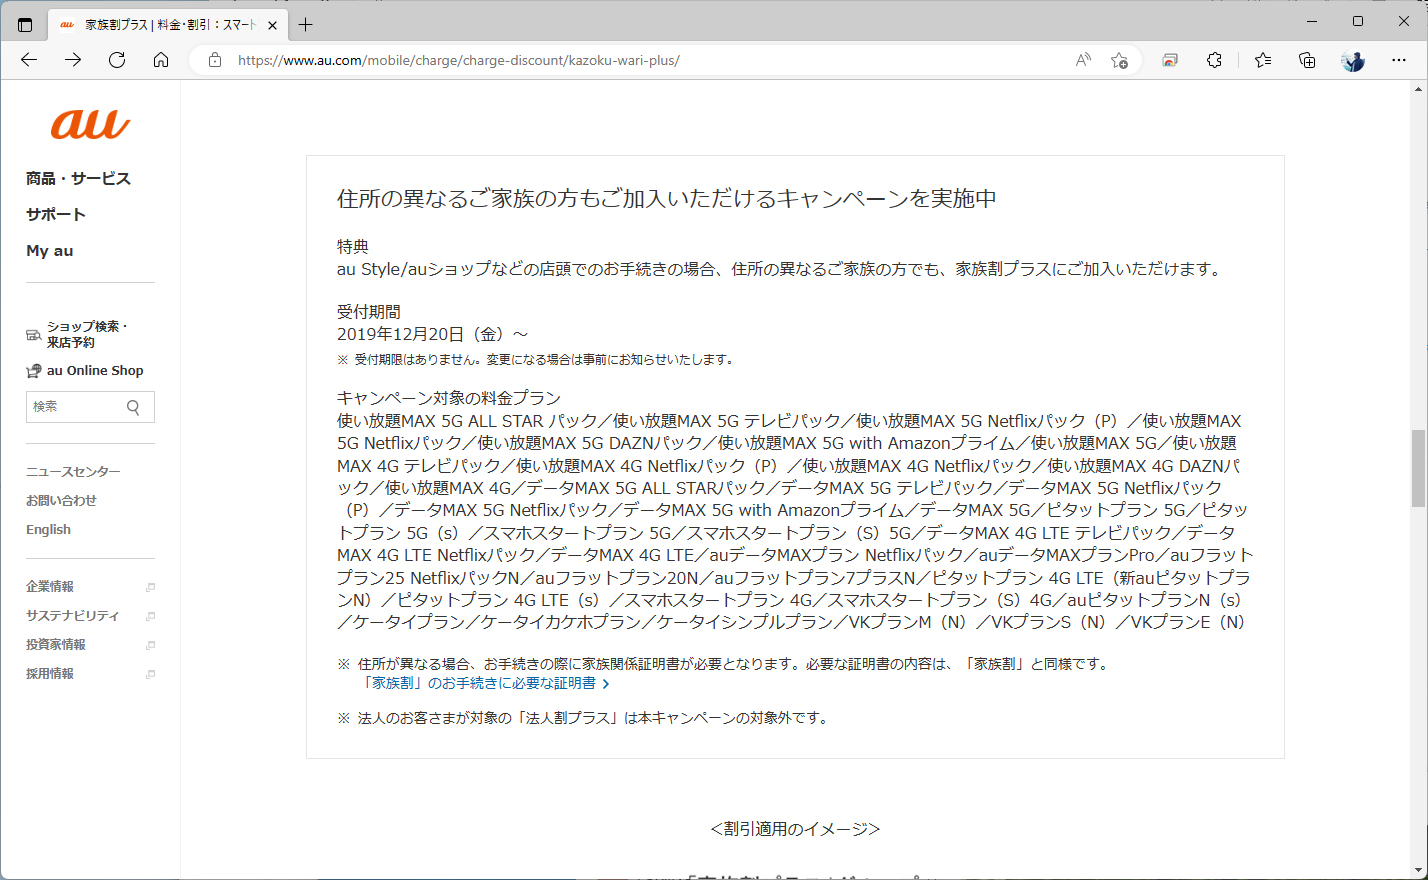This screenshot has height=880, width=1428.
Task: Open the Favorites list icon
Action: click(1262, 60)
